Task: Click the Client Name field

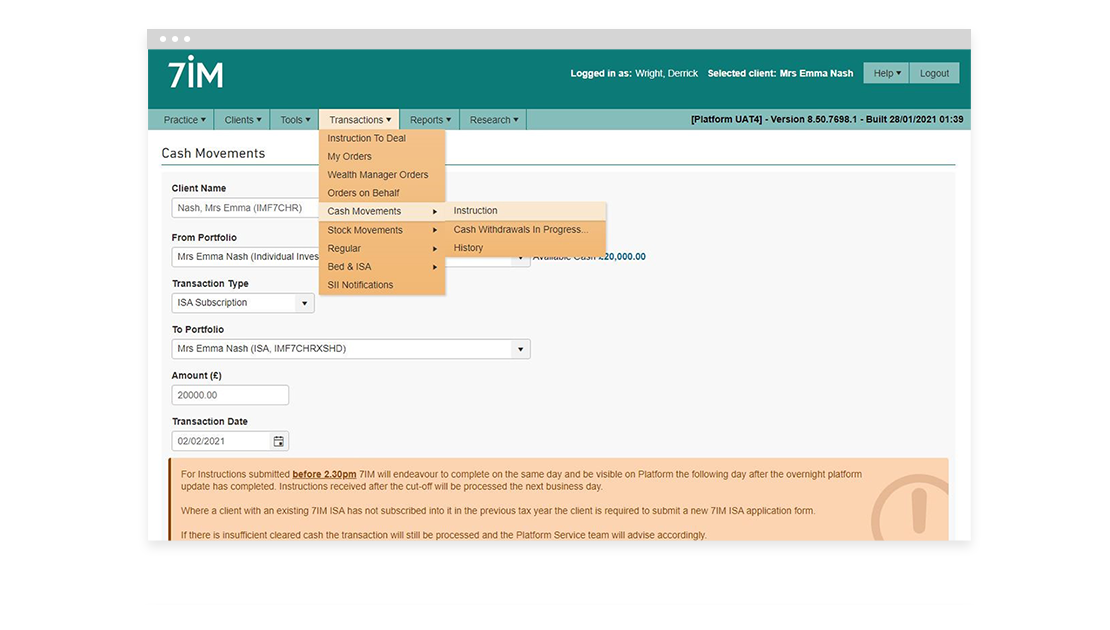Action: point(245,208)
